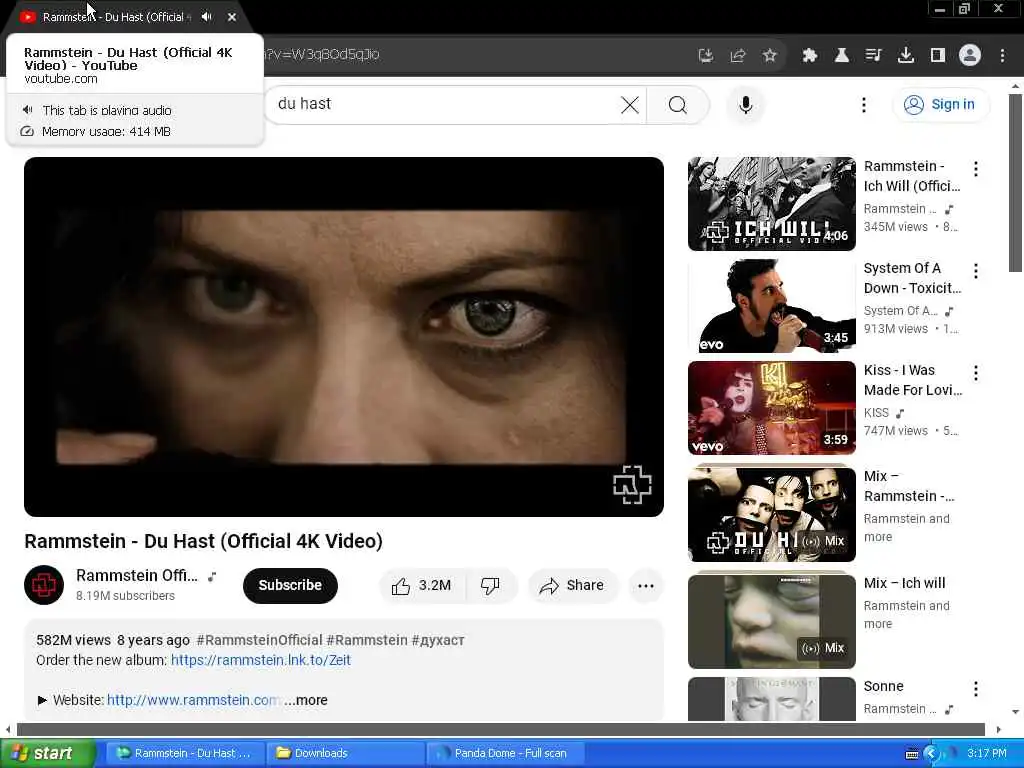
Task: Click the #духаст hashtag
Action: [x=438, y=640]
